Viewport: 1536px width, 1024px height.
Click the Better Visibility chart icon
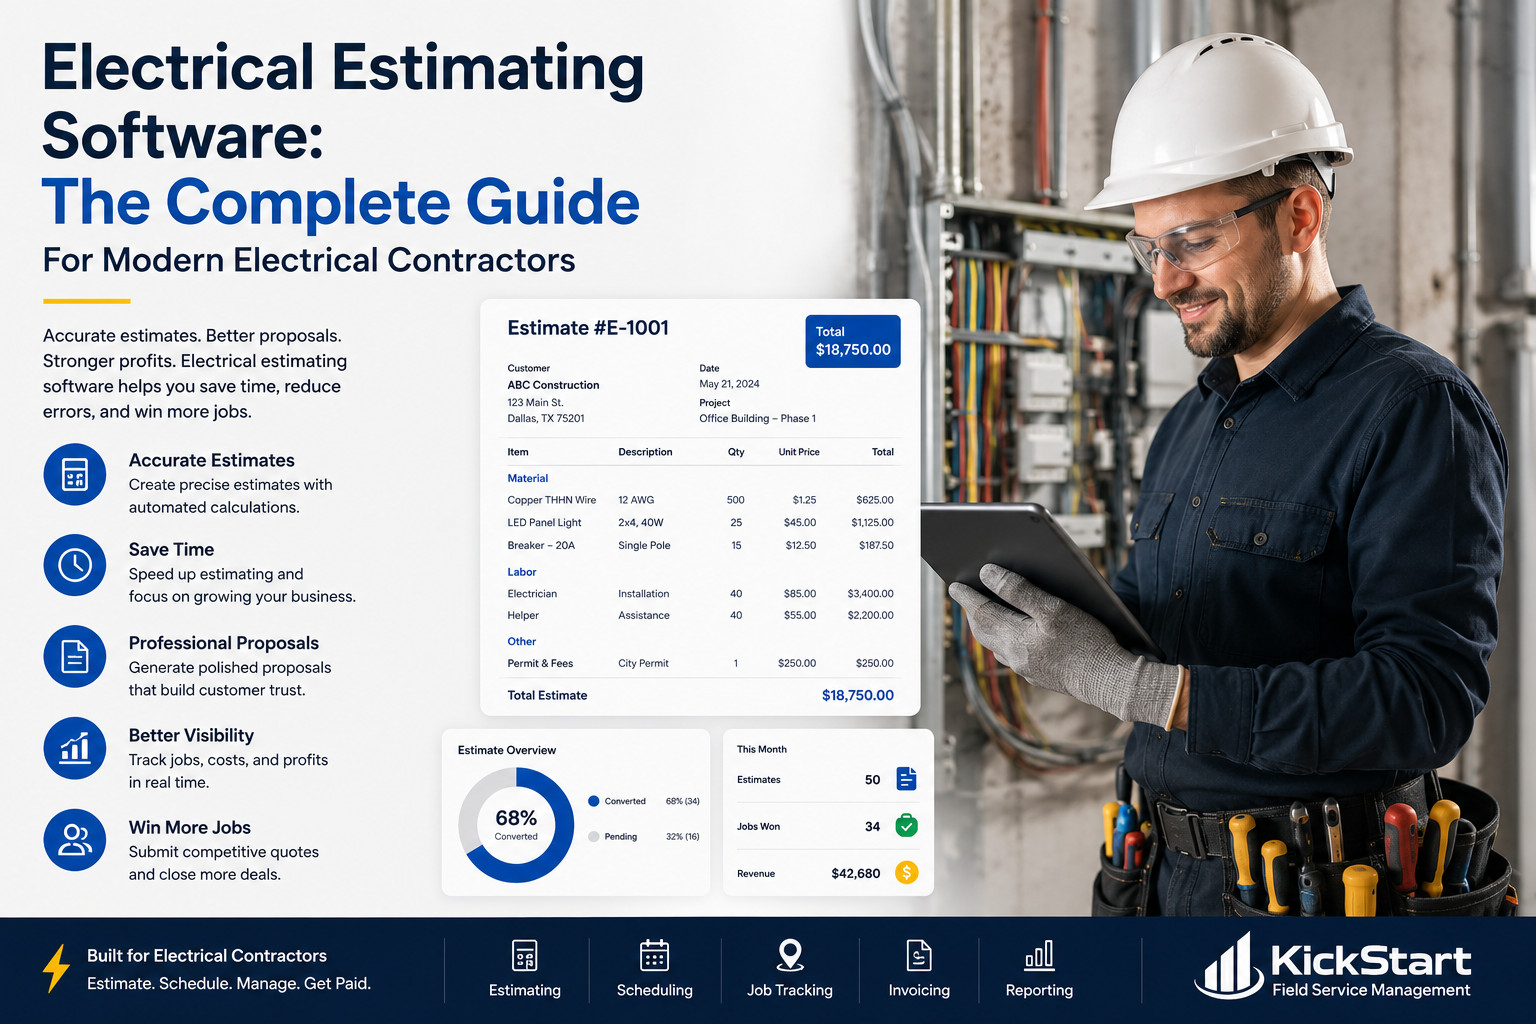75,748
